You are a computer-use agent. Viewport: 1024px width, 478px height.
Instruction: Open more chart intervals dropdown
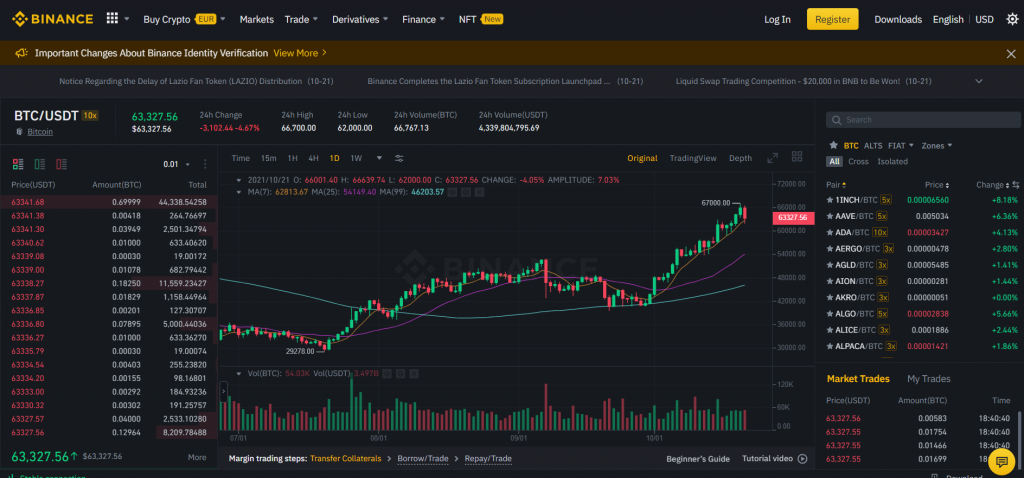pos(379,158)
